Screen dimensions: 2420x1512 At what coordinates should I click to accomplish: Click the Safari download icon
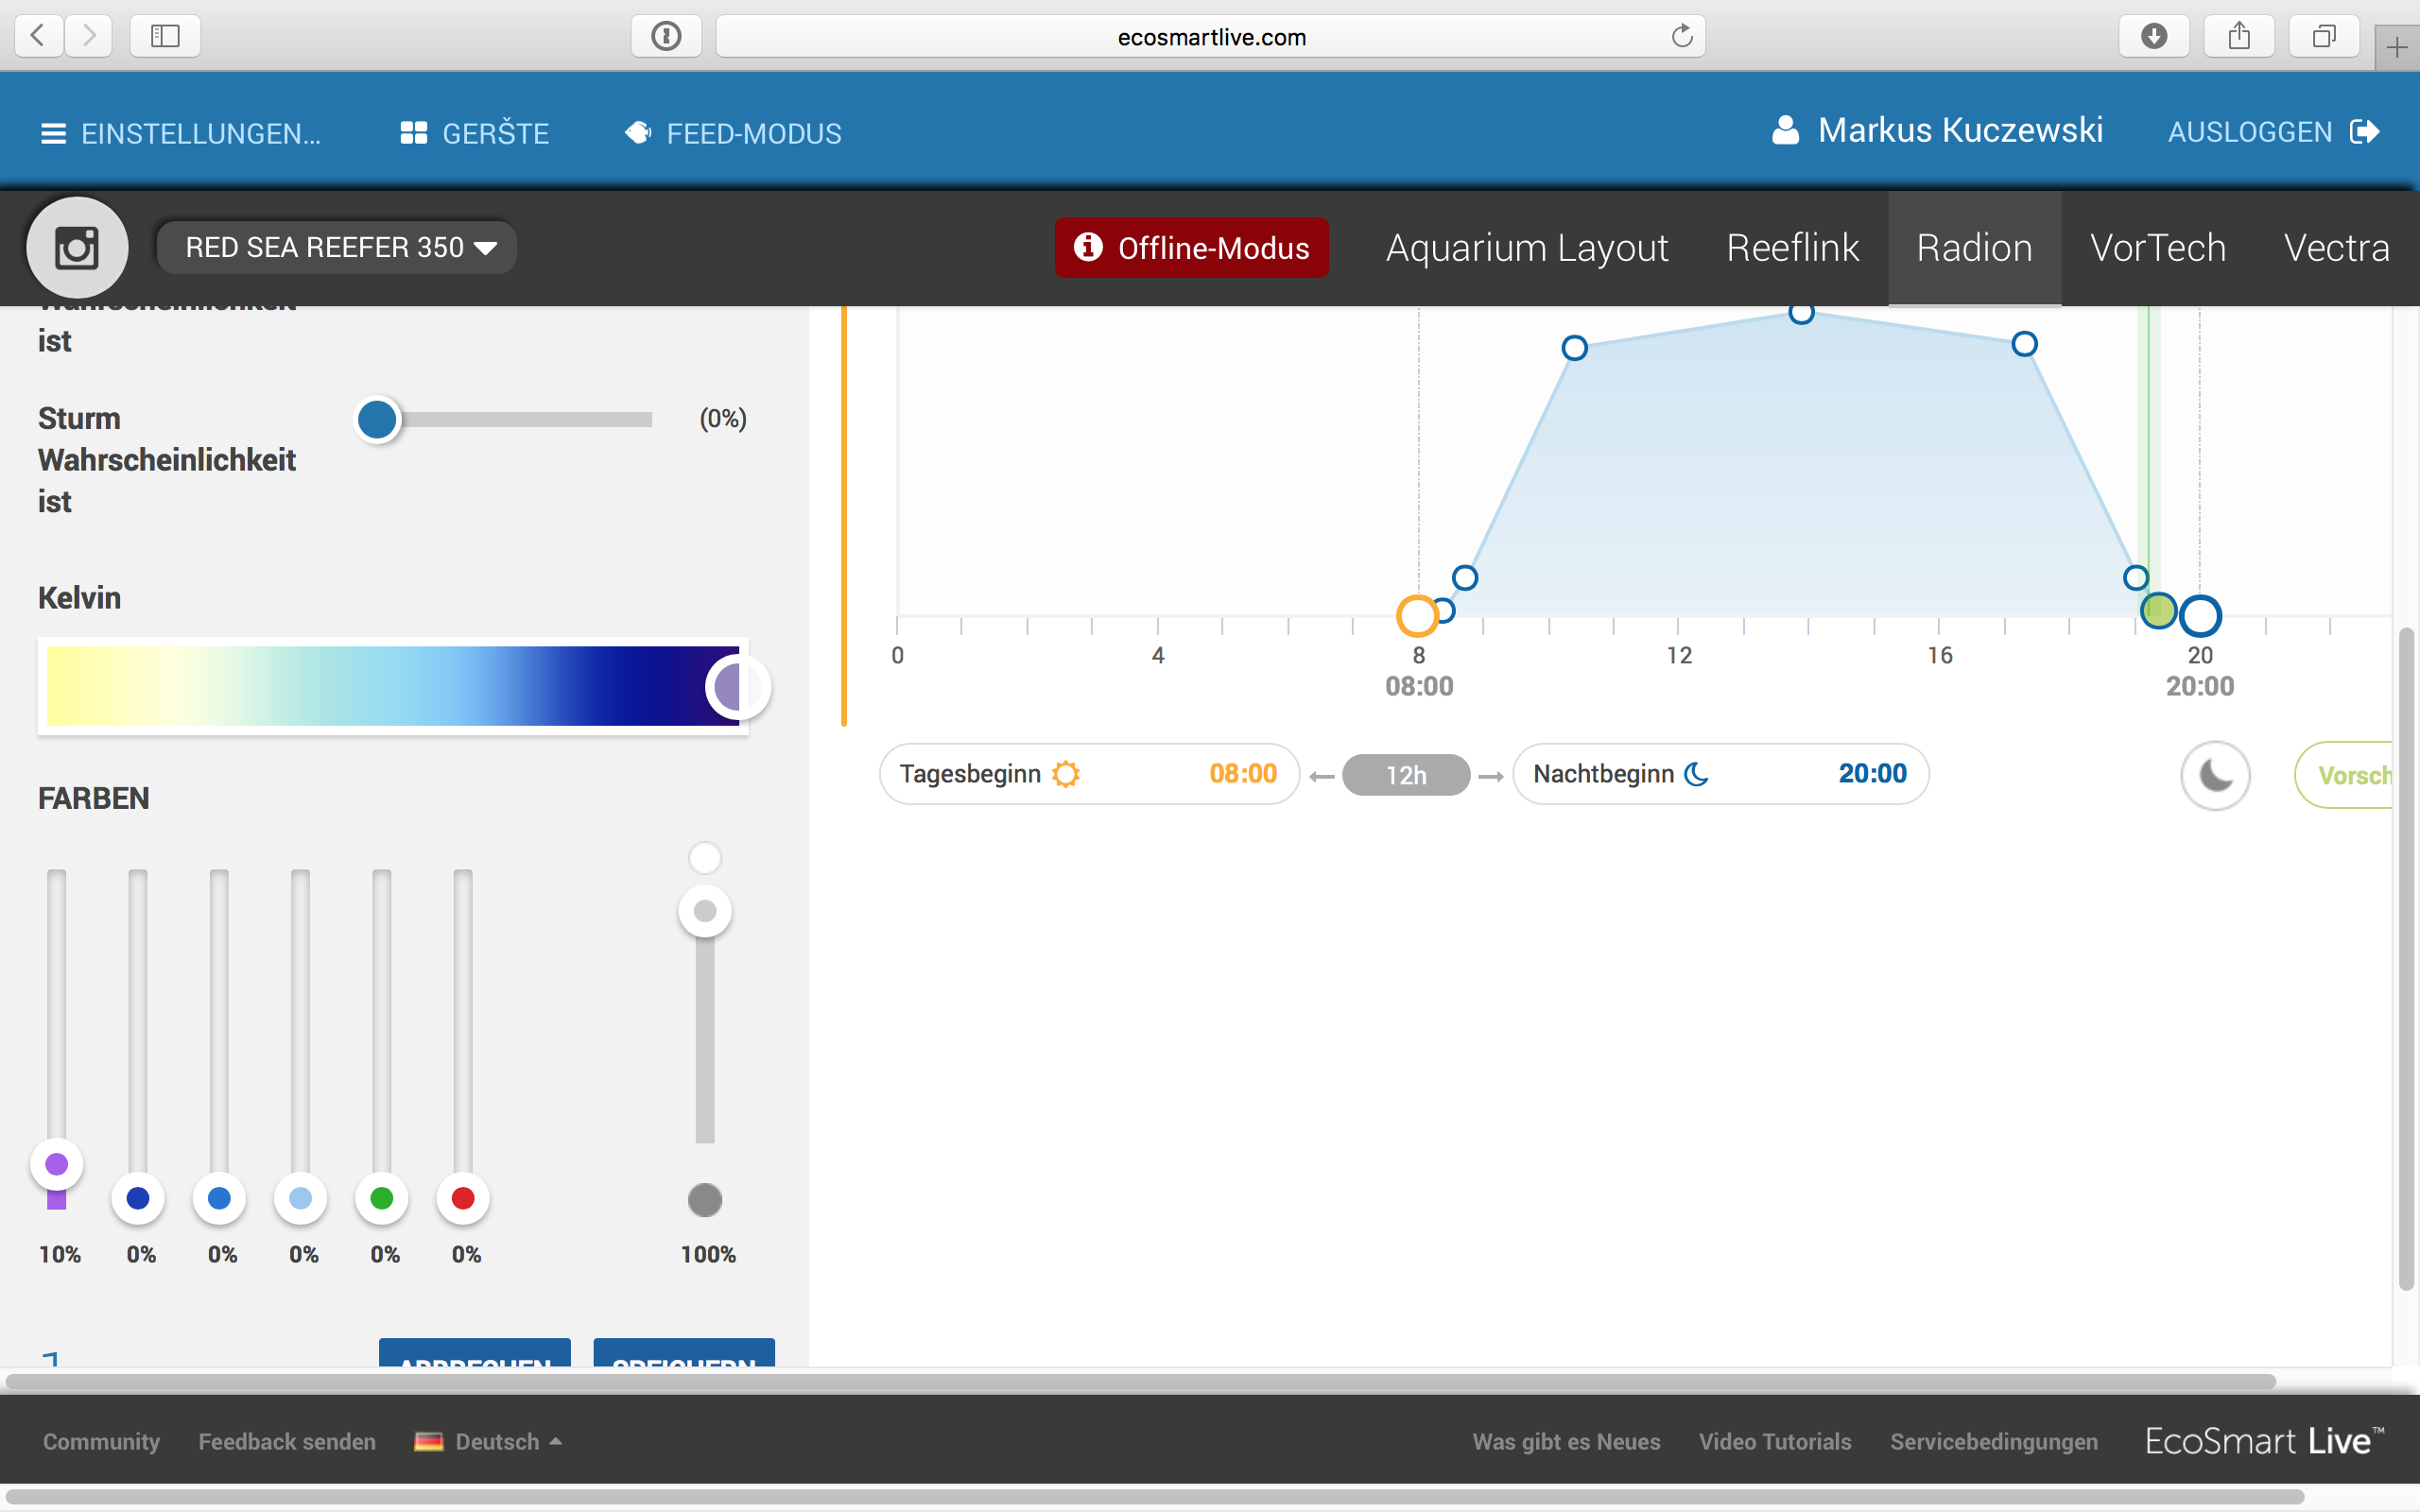[2154, 37]
